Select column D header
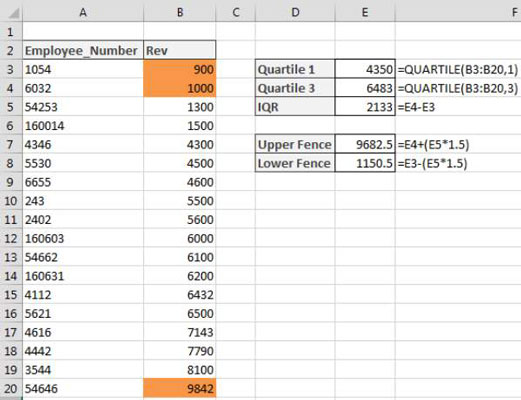Image resolution: width=521 pixels, height=400 pixels. 295,13
